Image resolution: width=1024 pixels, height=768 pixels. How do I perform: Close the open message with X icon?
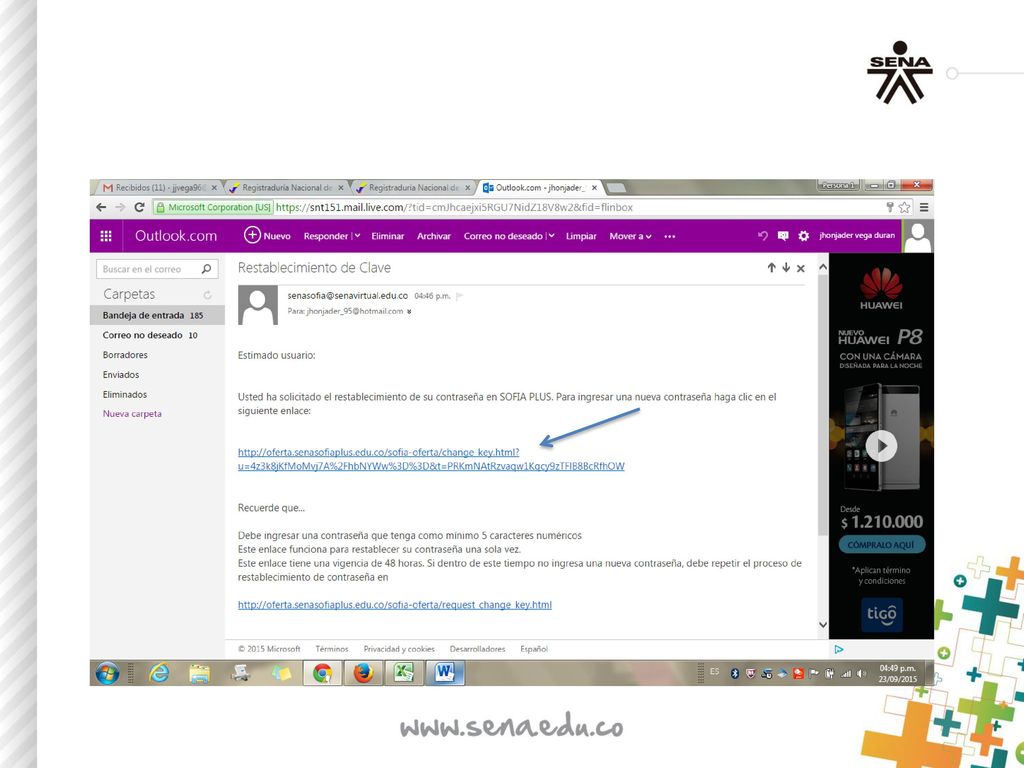click(x=801, y=268)
